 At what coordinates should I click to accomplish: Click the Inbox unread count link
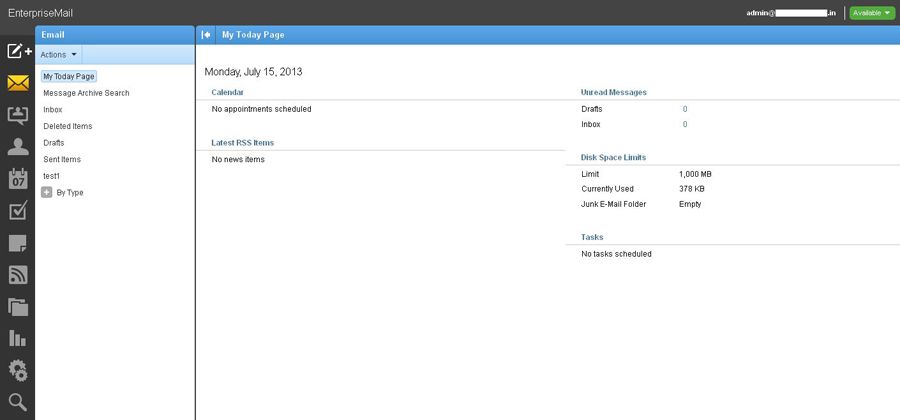pyautogui.click(x=685, y=124)
